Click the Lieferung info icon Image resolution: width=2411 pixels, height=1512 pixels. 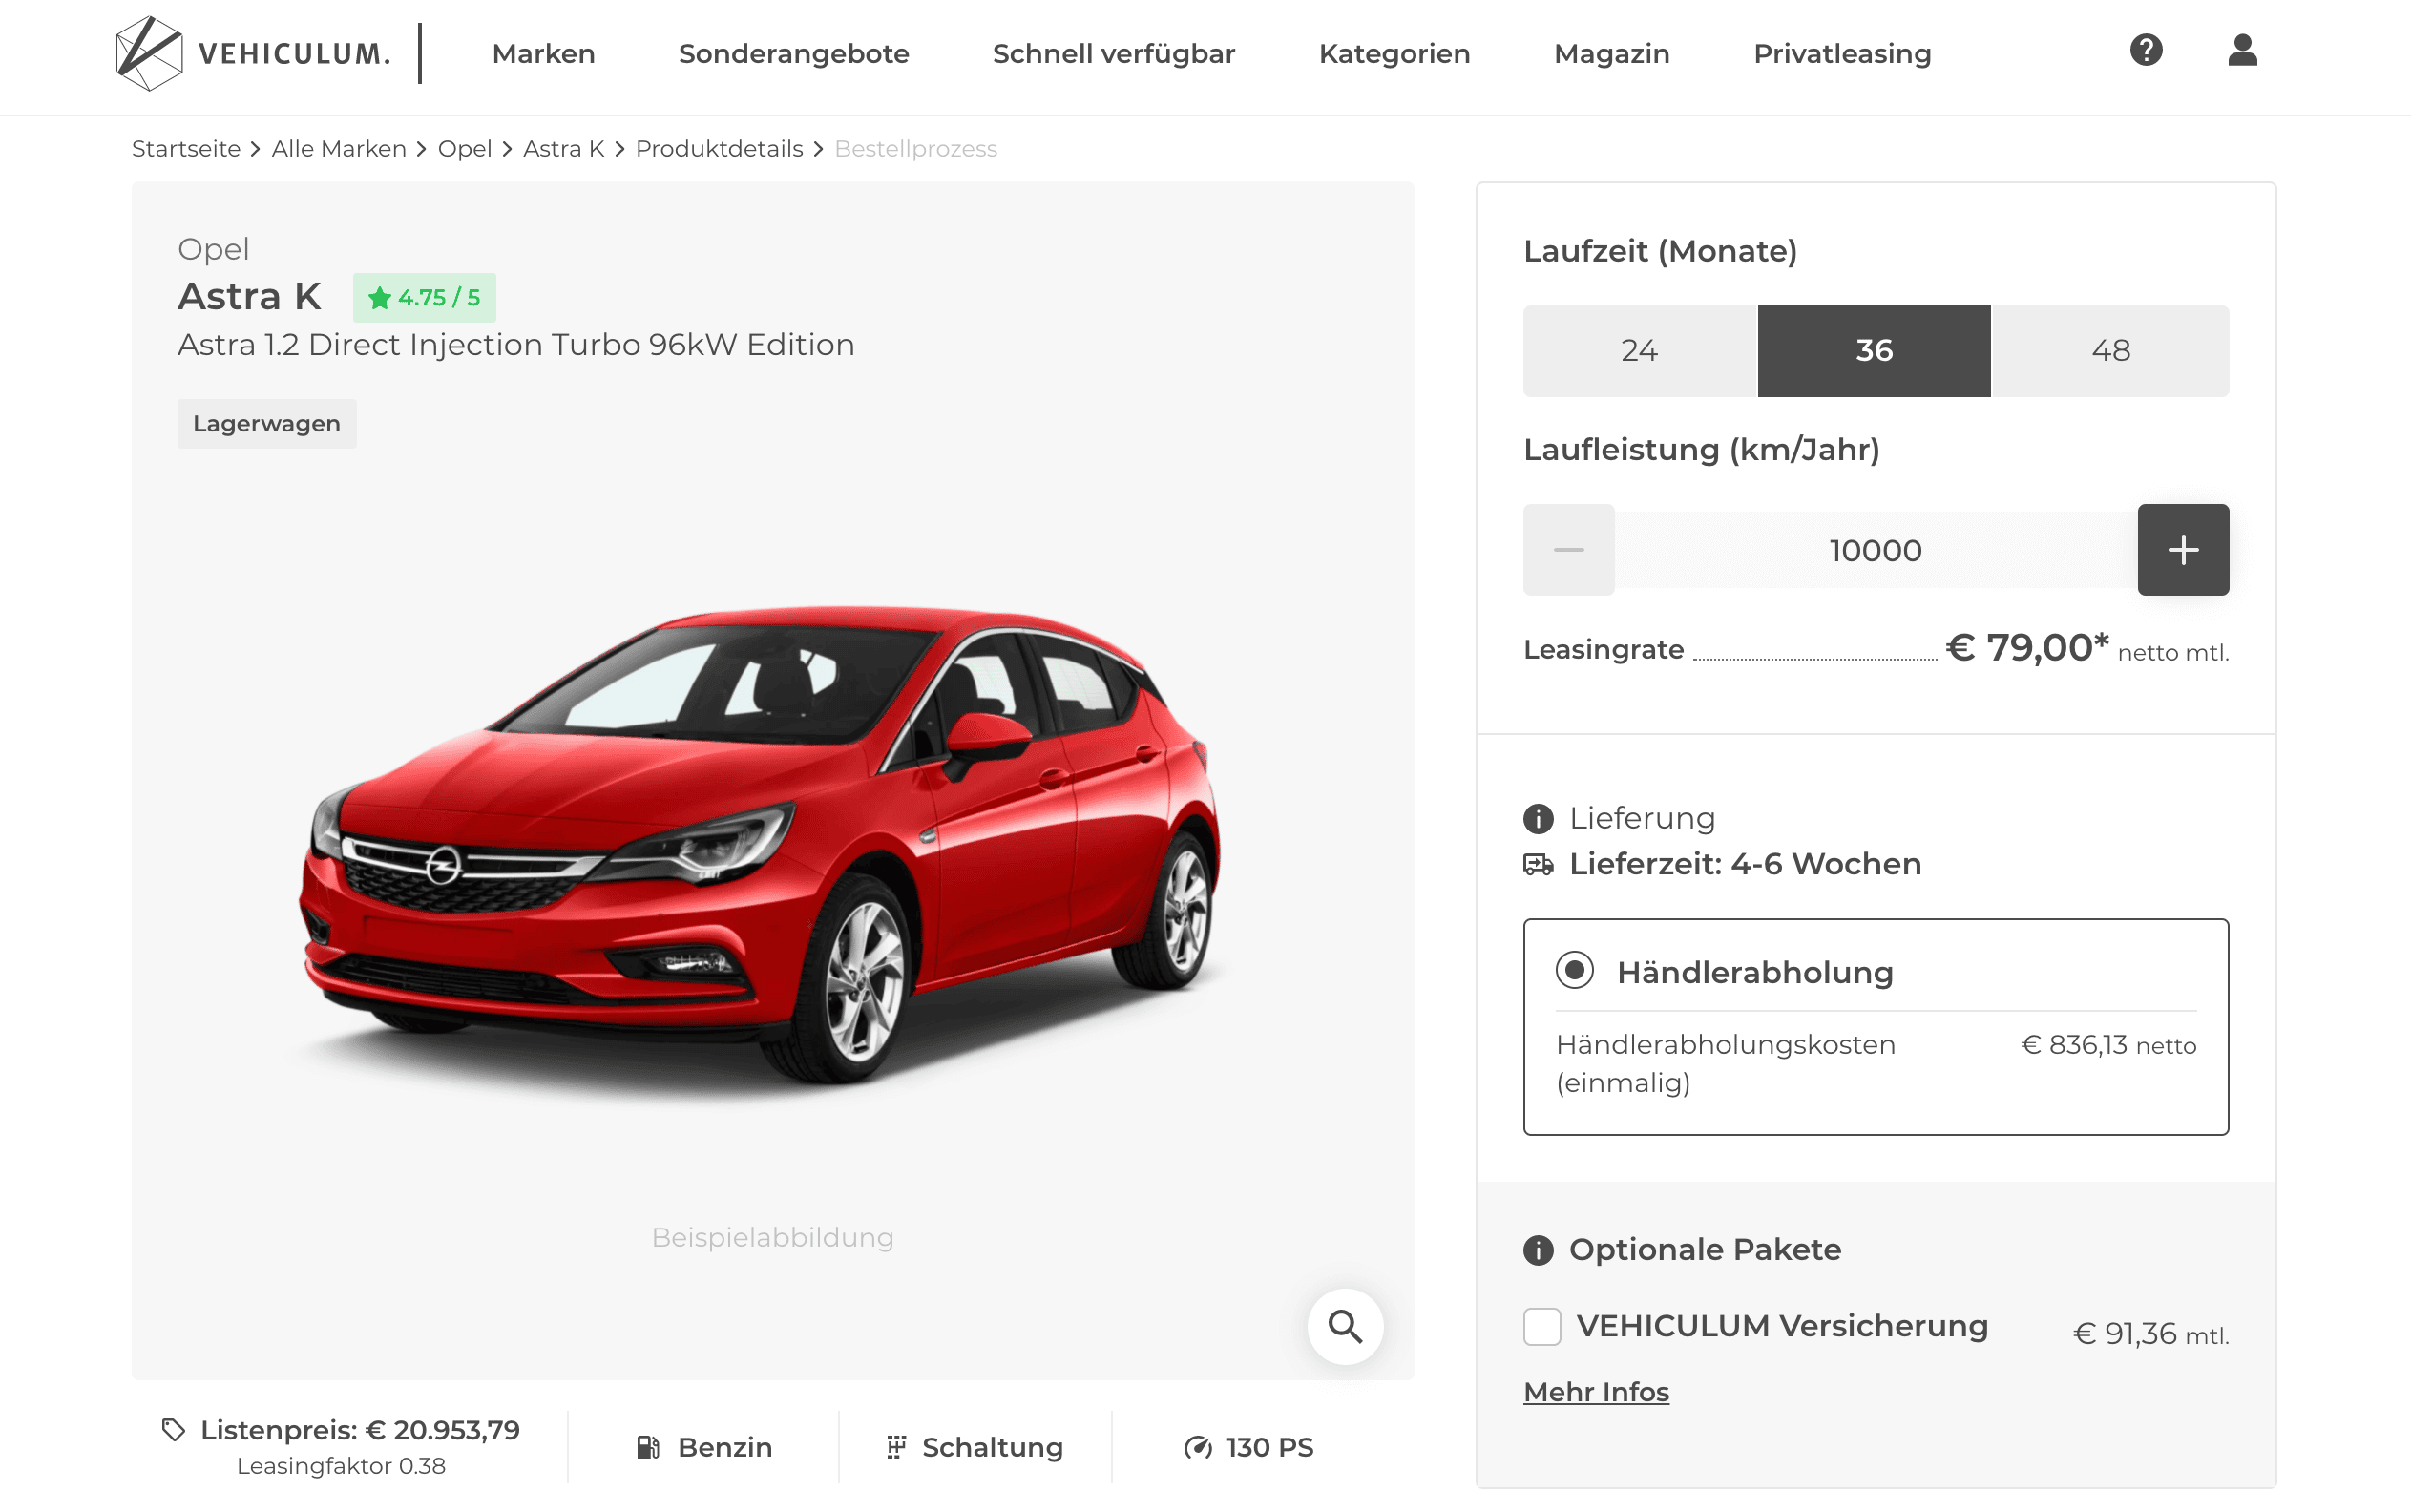point(1538,819)
